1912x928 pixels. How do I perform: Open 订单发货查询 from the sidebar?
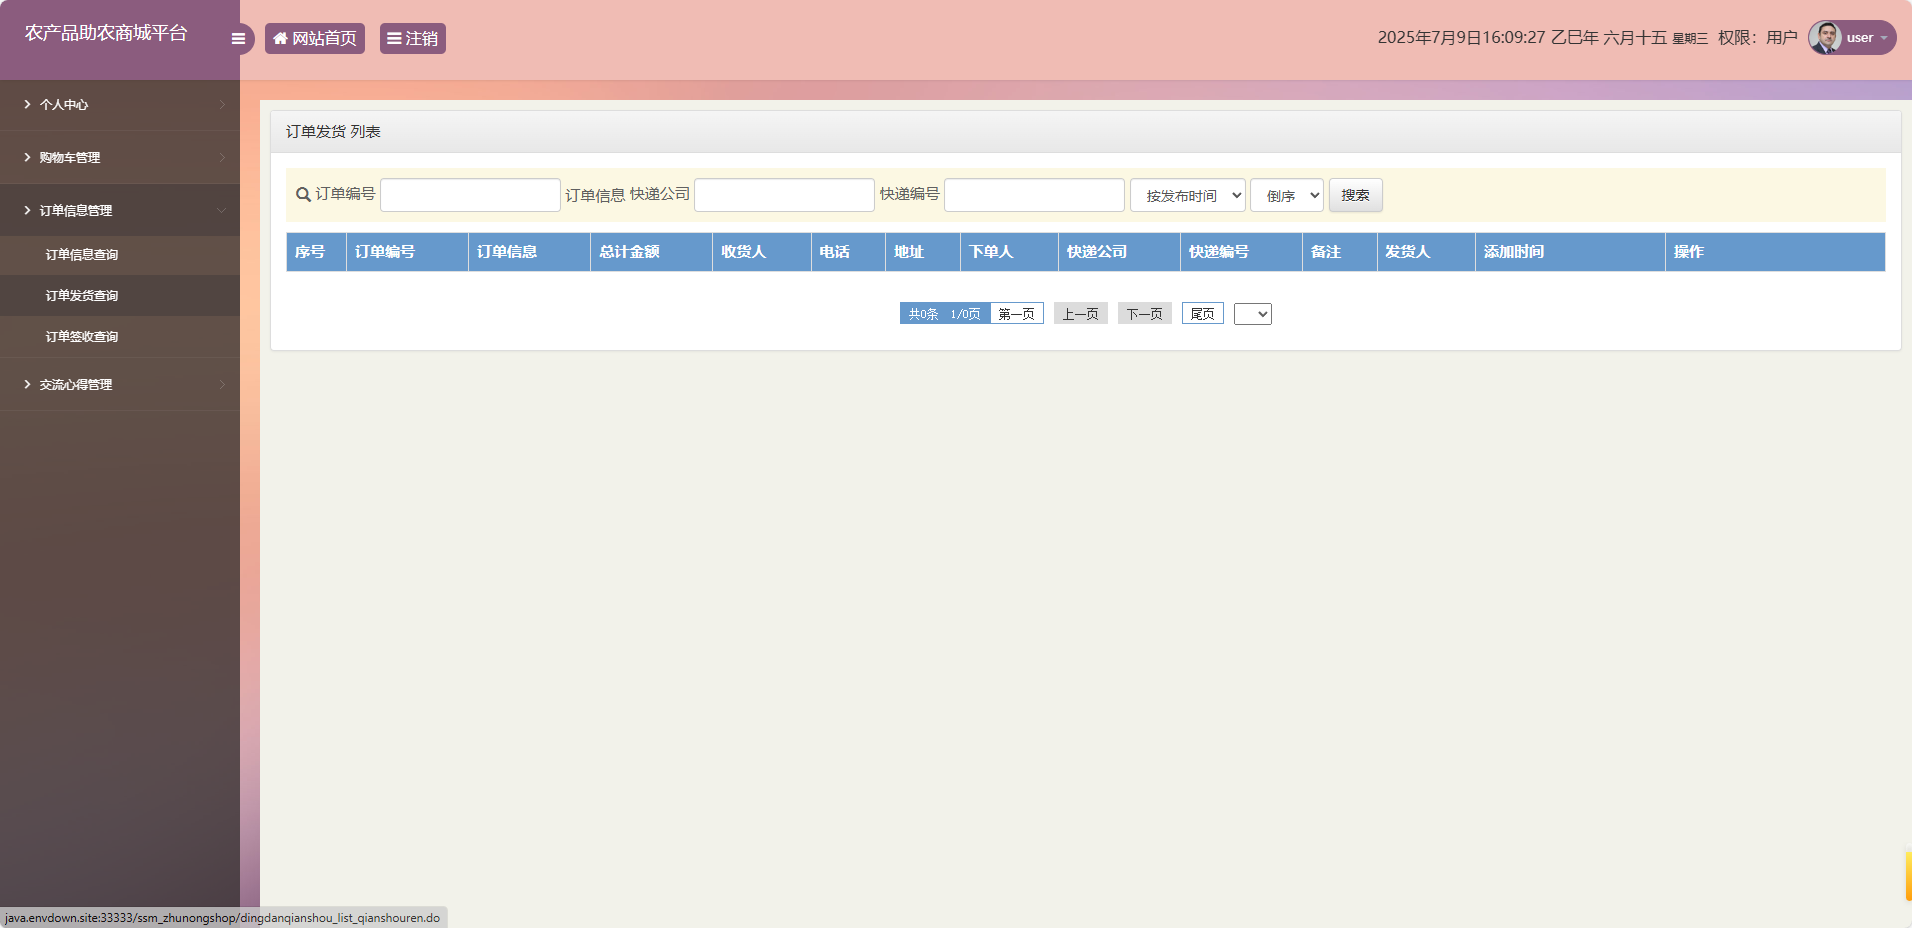pos(81,295)
